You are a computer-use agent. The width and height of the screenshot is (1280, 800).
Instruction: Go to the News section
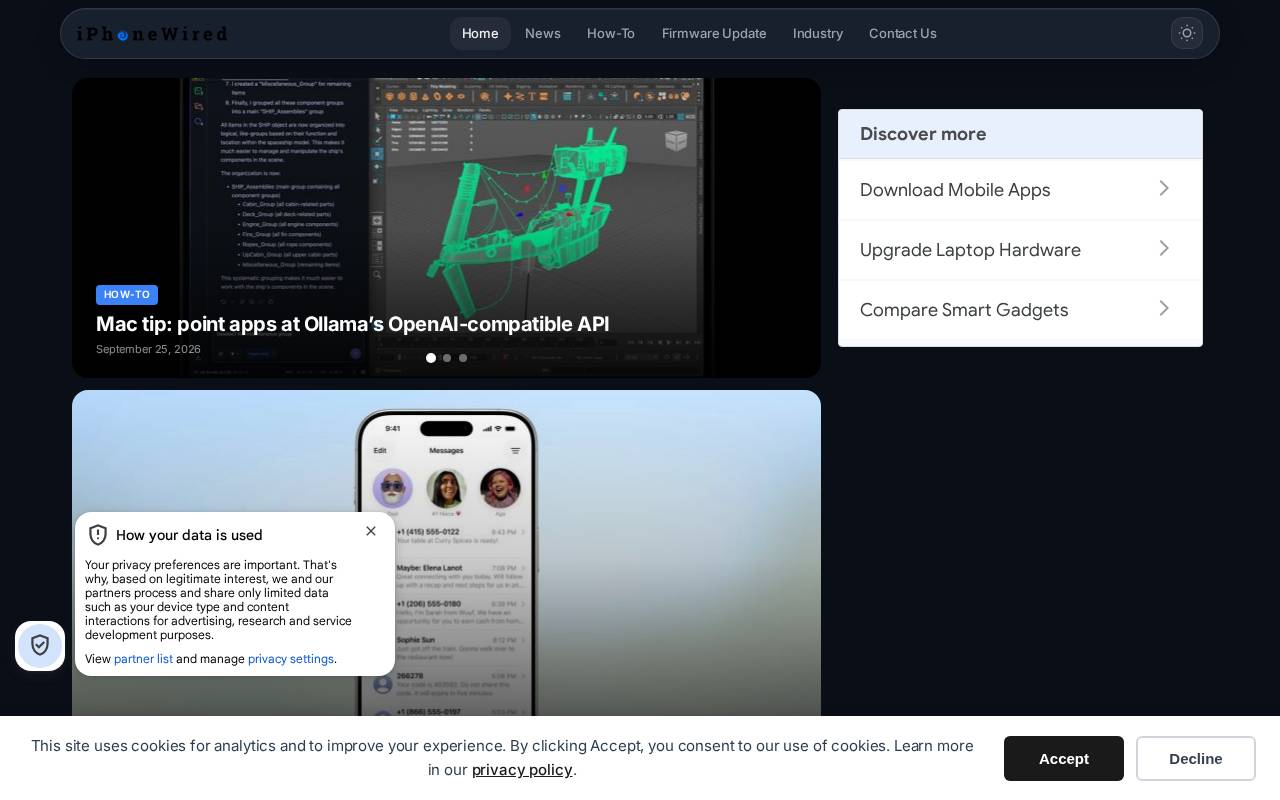point(543,33)
